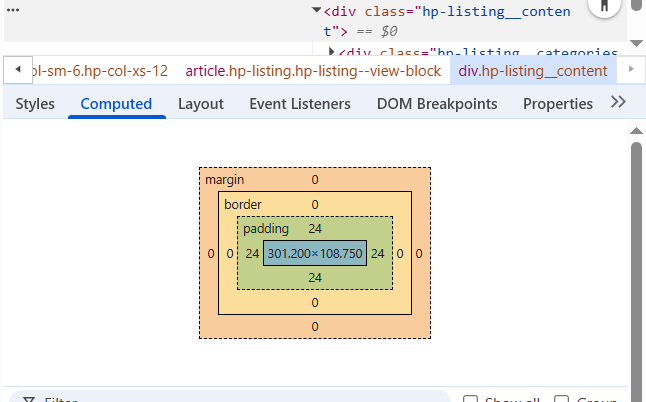Switch to the Event Listeners tab

(300, 104)
